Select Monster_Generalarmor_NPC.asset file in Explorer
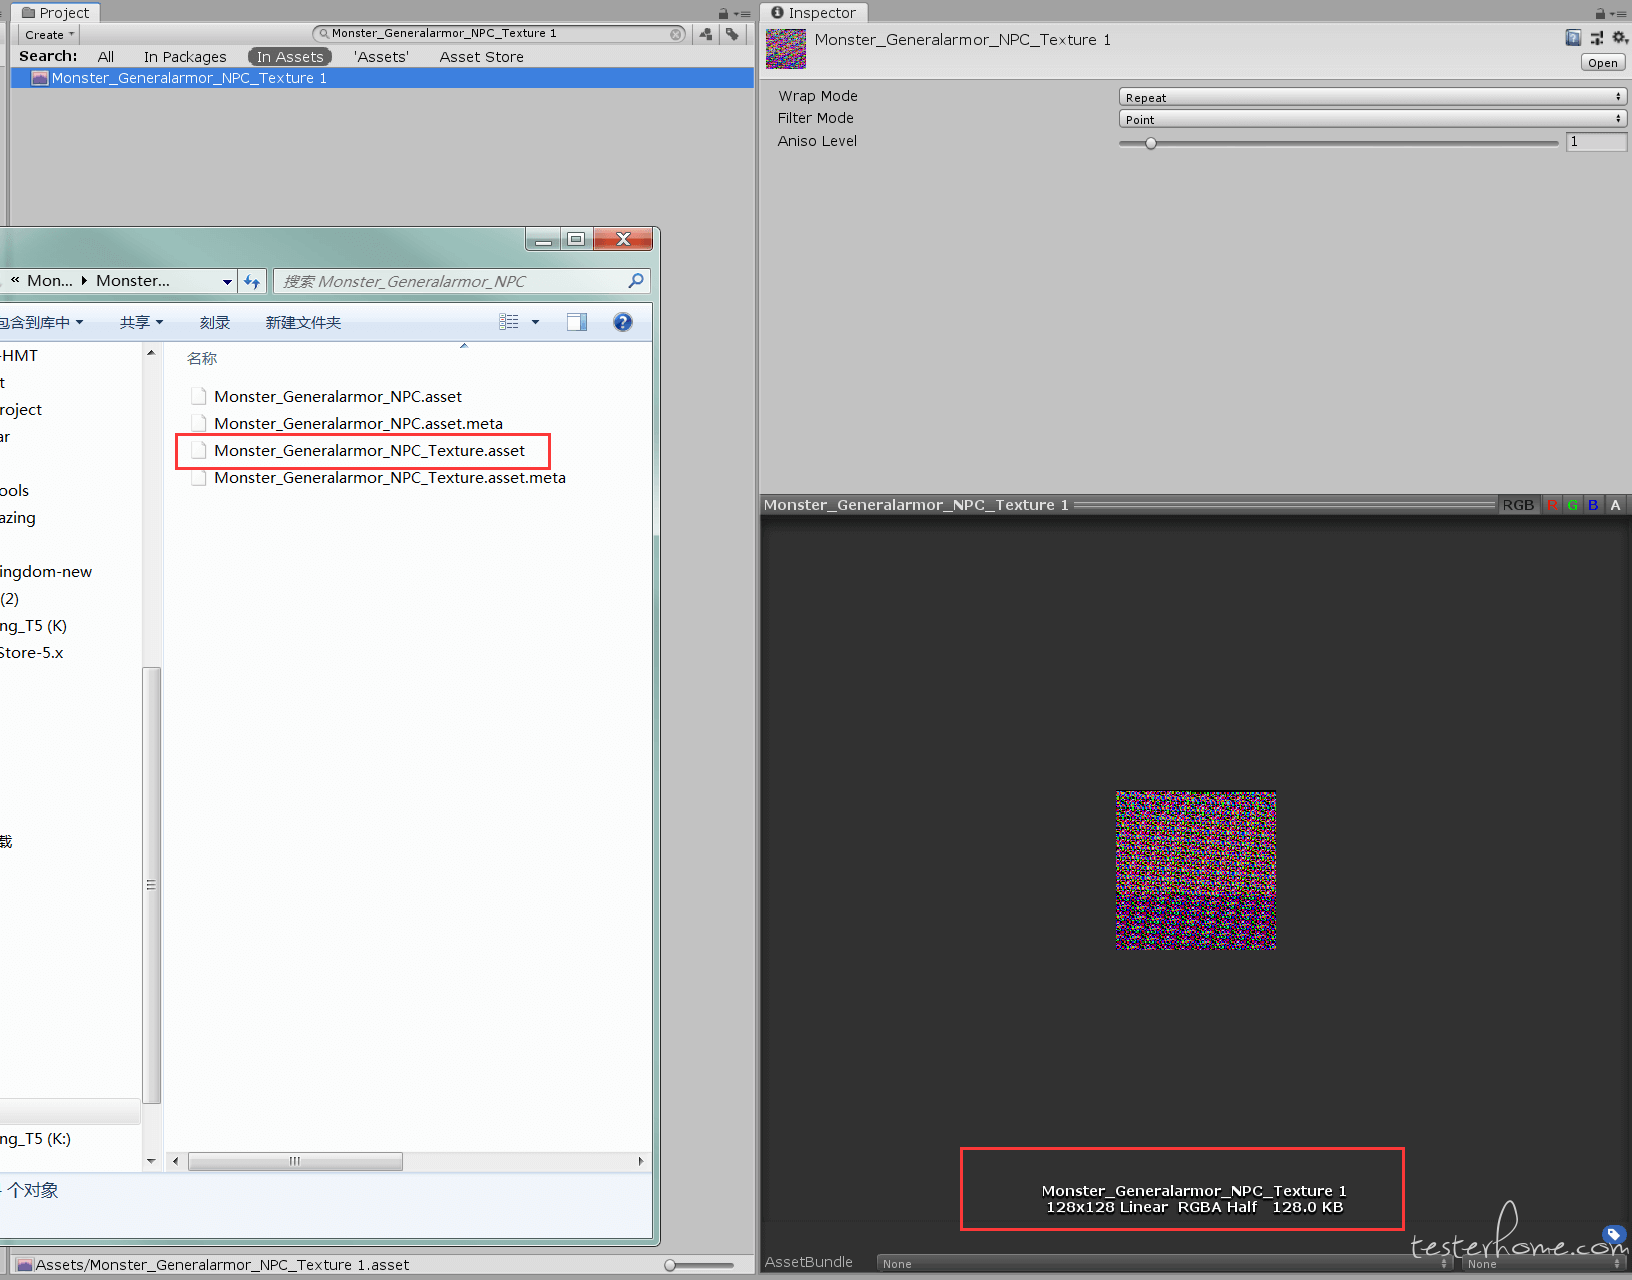The height and width of the screenshot is (1280, 1632). [x=337, y=397]
